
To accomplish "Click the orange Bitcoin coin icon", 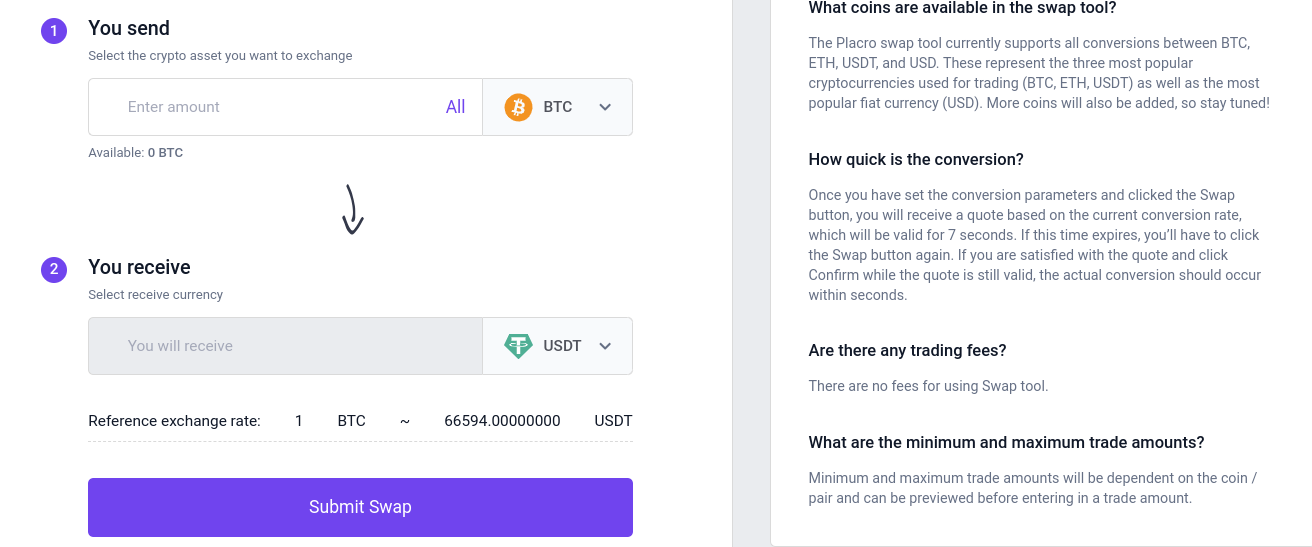I will pos(518,107).
